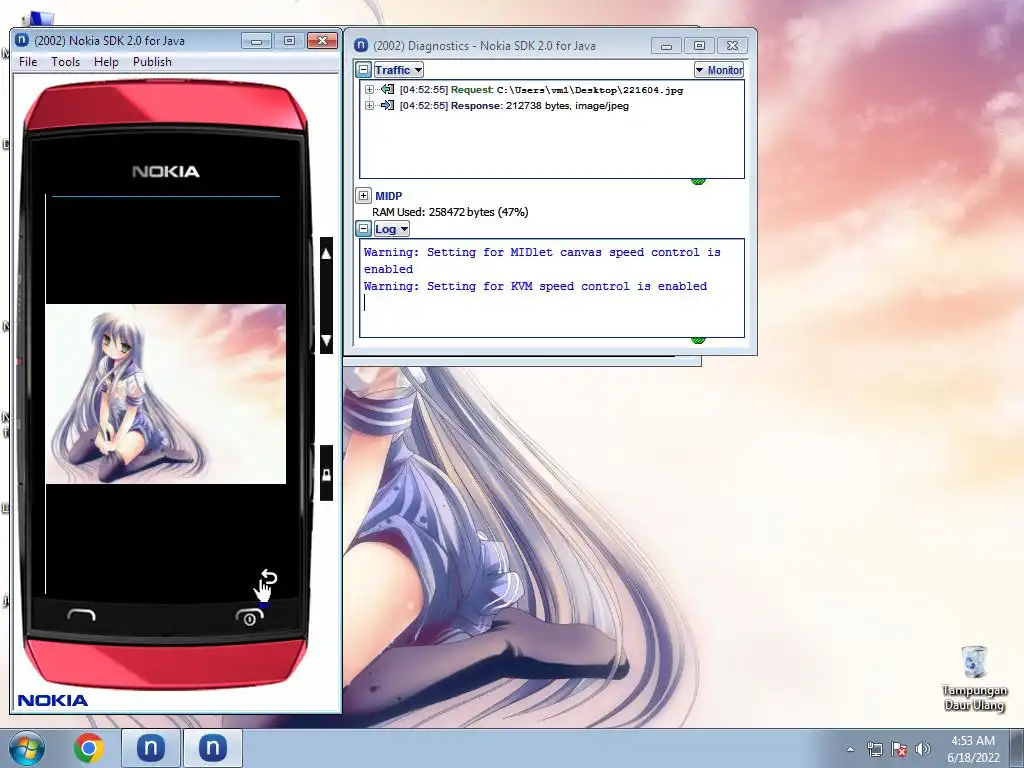Close the Nokia SDK emulator window
This screenshot has width=1024, height=768.
click(x=322, y=40)
